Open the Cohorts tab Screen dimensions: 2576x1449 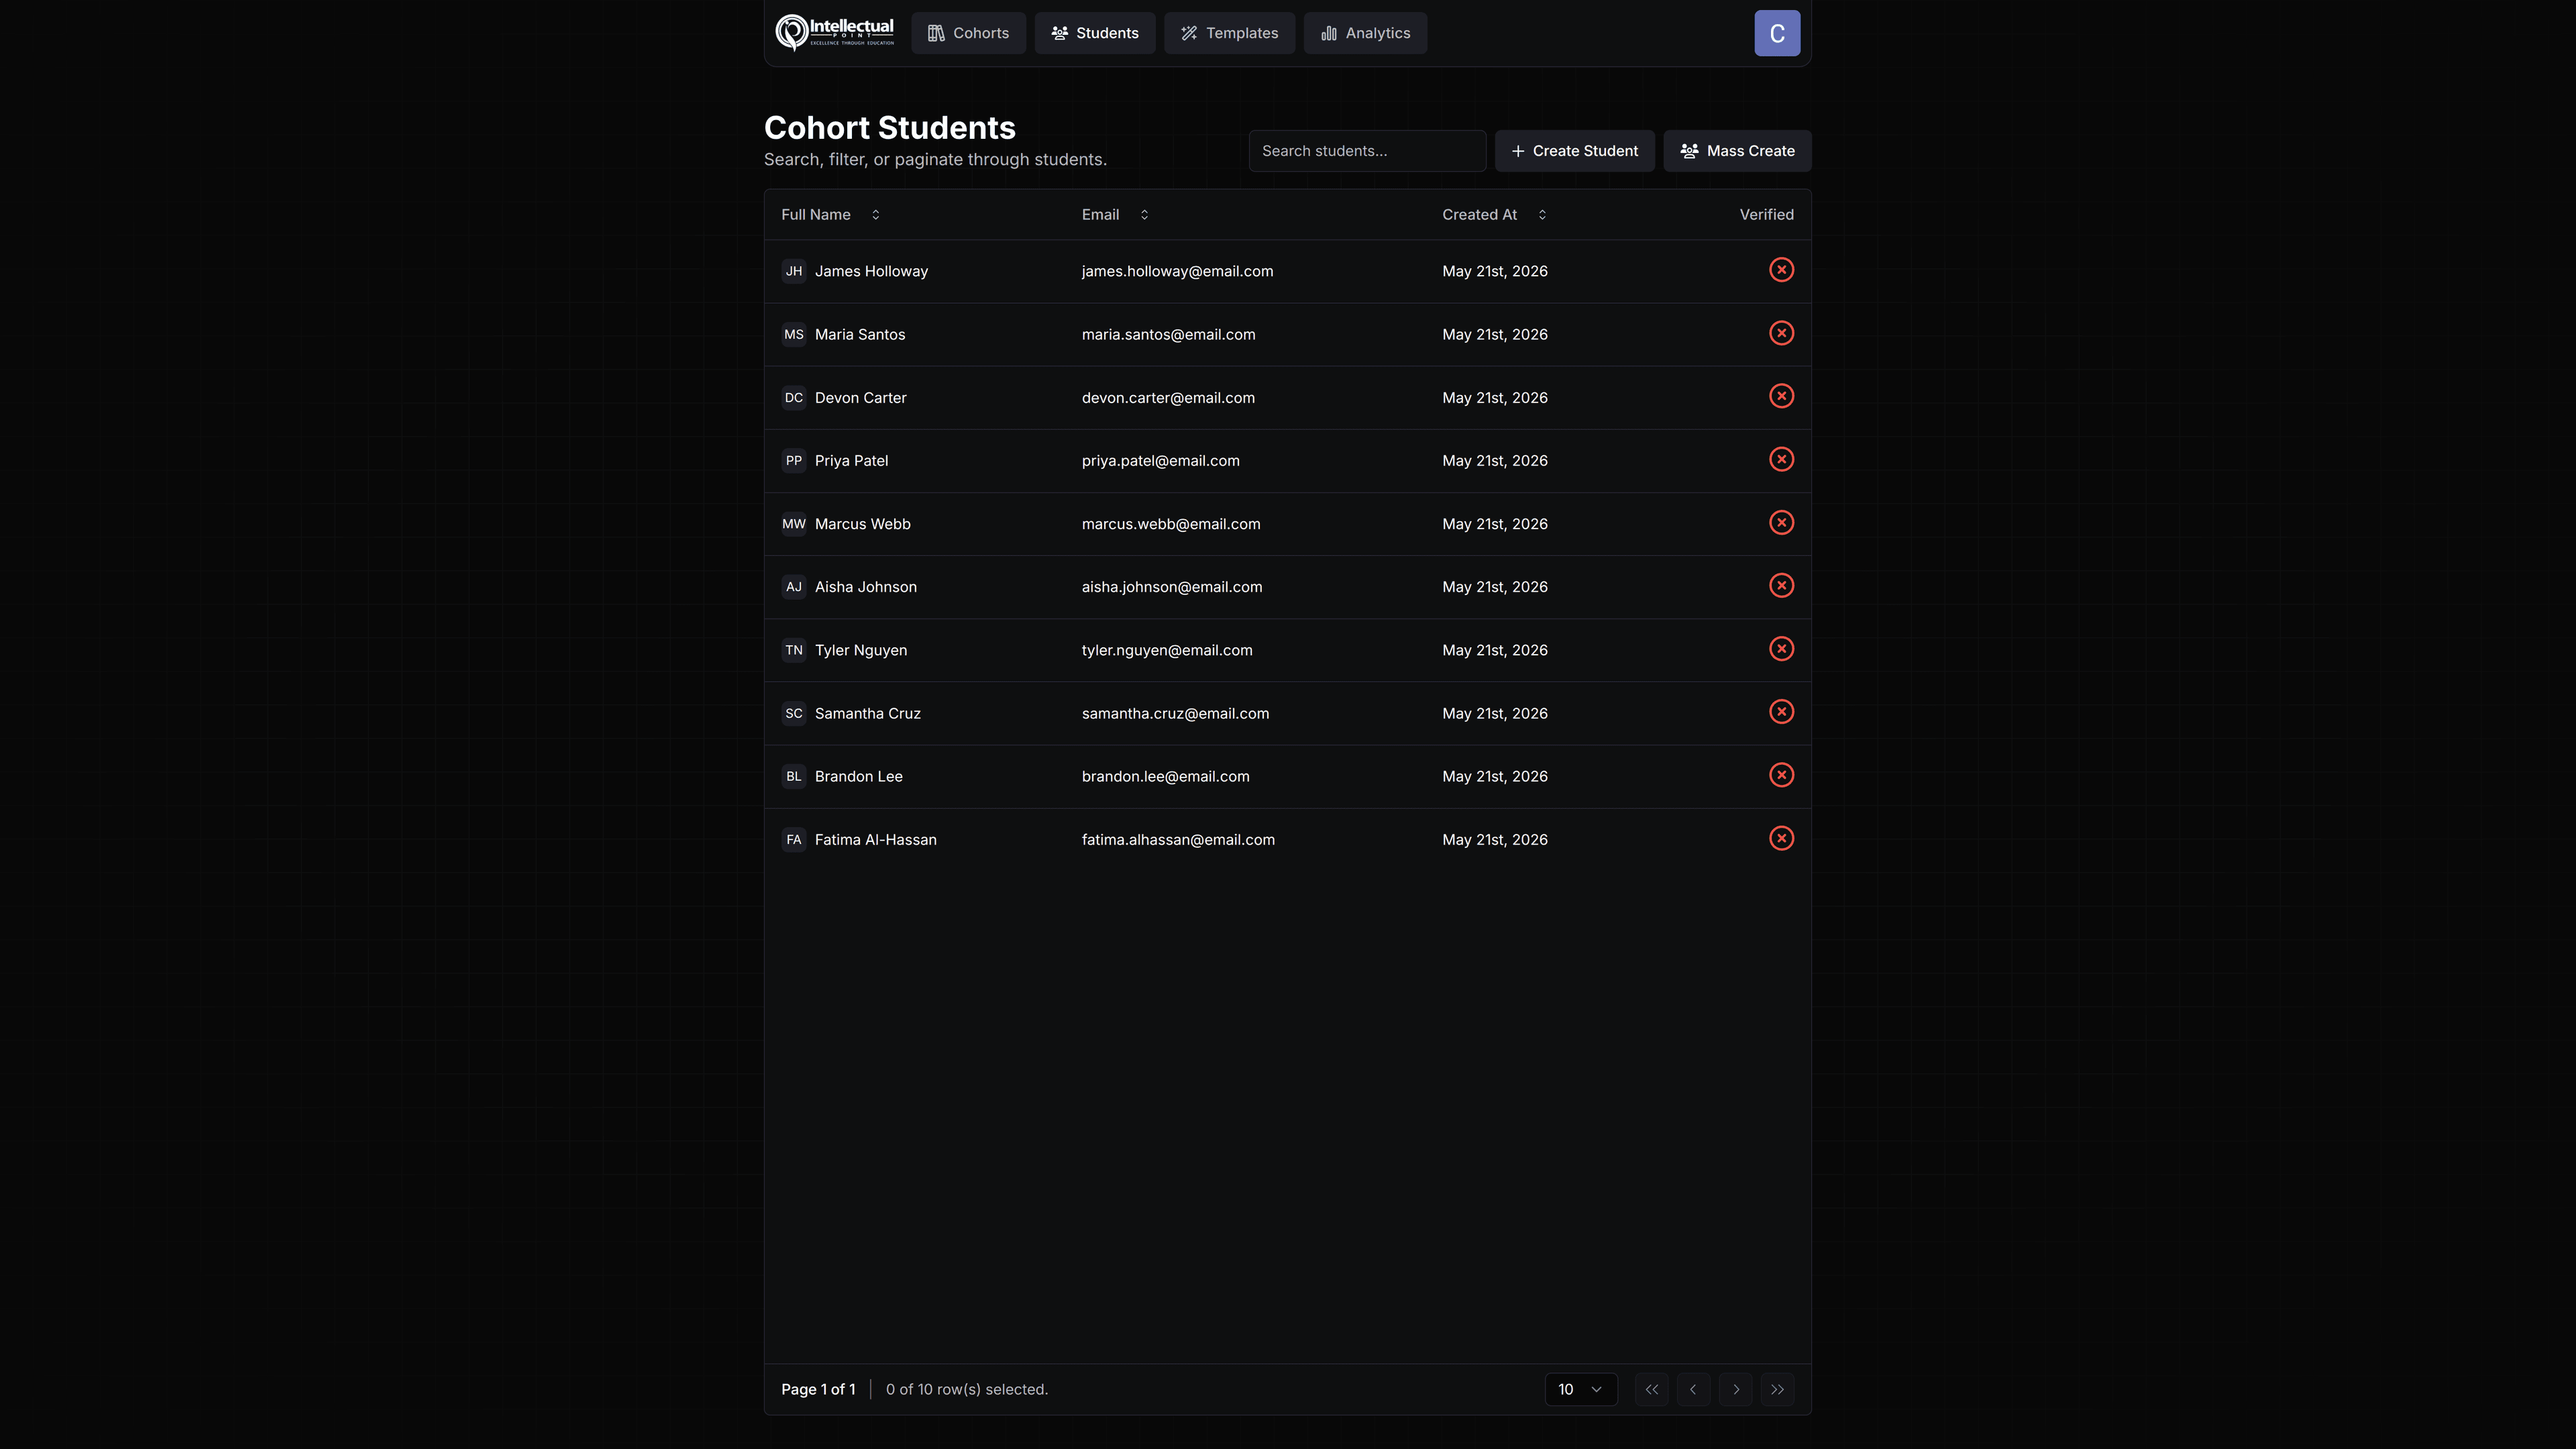coord(968,33)
